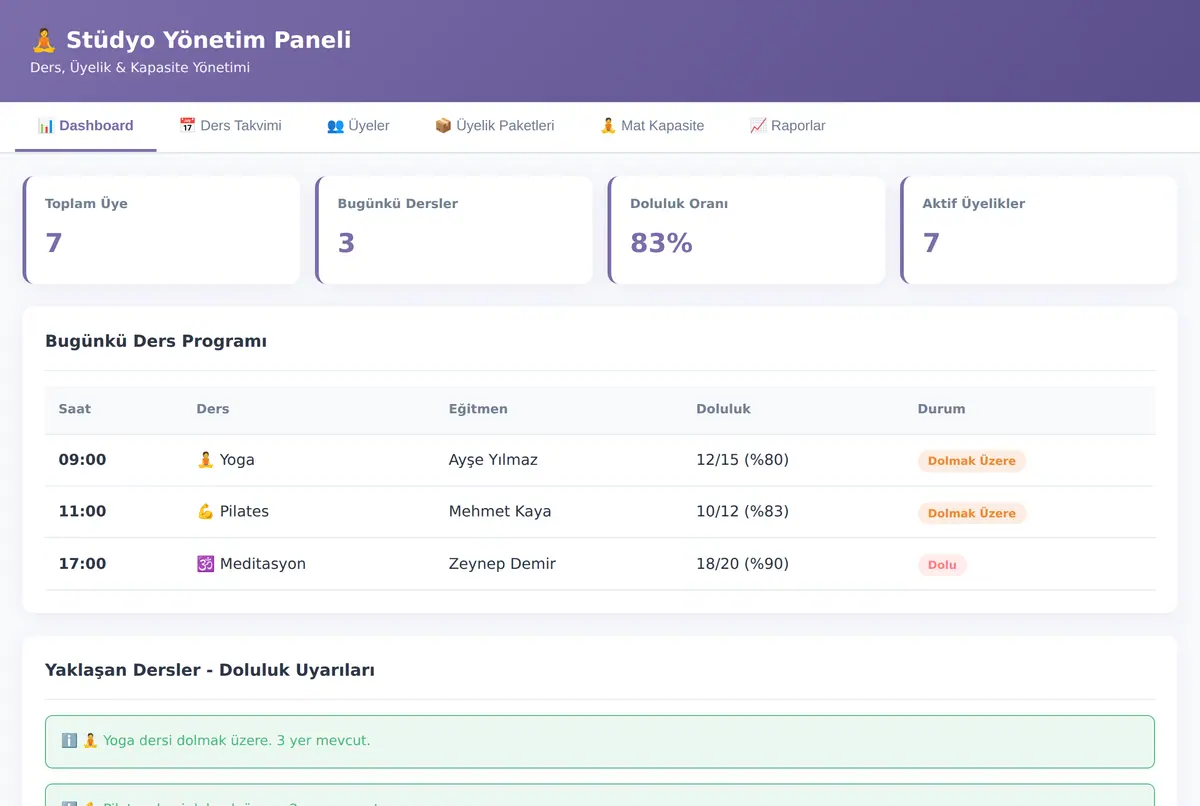
Task: Click the info icon in the Yoga alert
Action: coord(69,741)
